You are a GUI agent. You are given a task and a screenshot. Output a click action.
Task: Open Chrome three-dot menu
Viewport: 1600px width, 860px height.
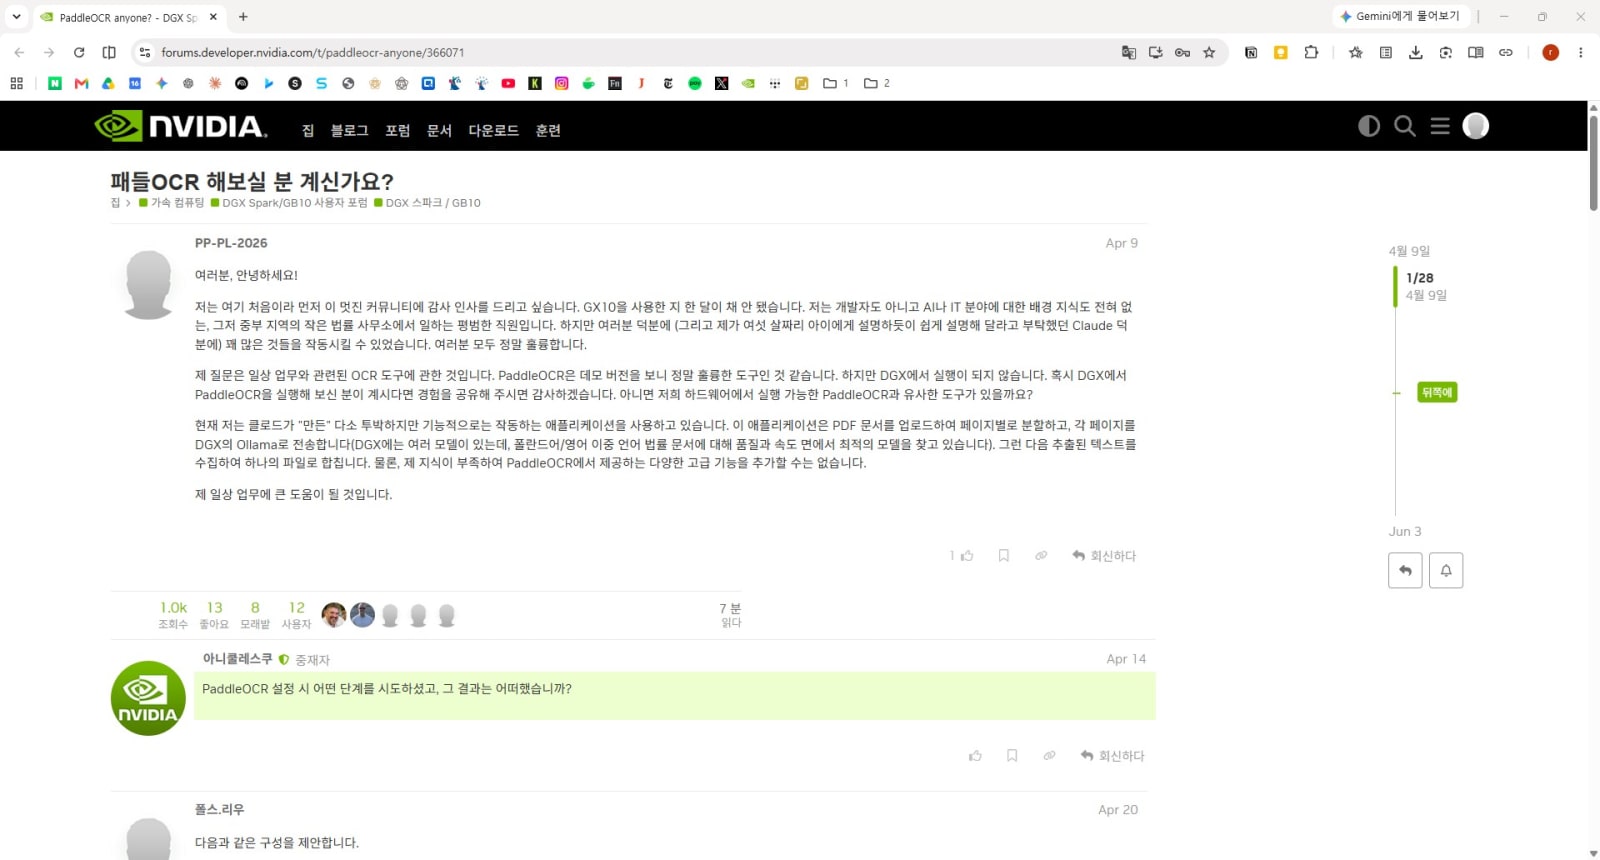click(1581, 52)
